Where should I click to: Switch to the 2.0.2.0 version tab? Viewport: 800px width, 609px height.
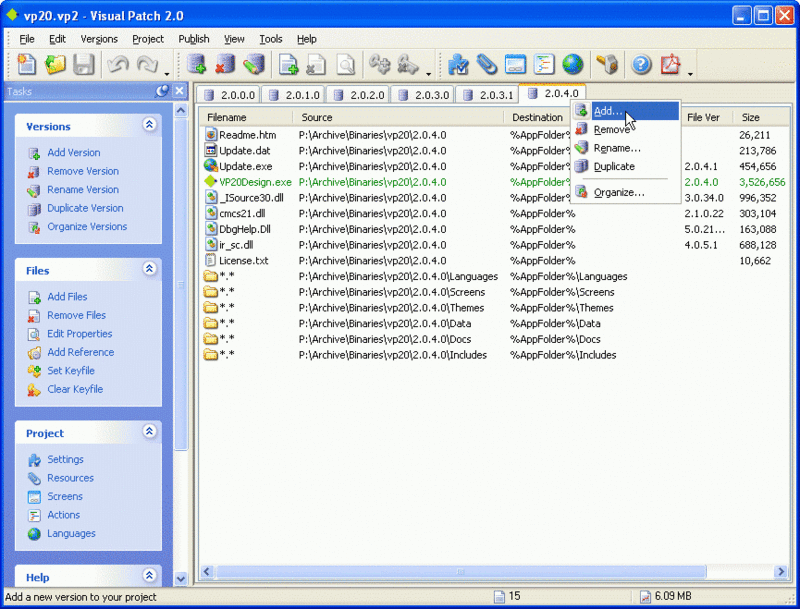[x=358, y=95]
